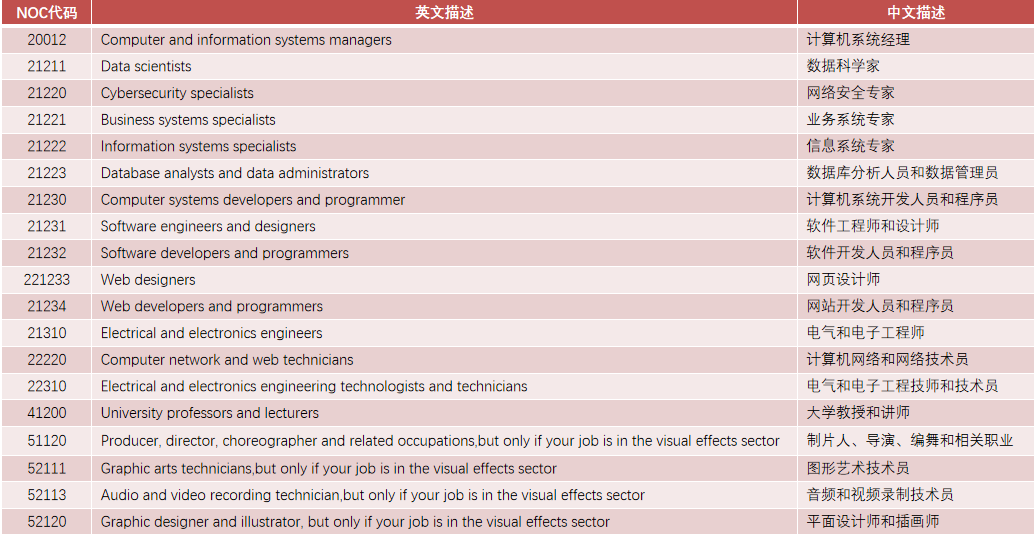Select the Cybersecurity specialists description
Viewport: 1034px width, 534px height.
pyautogui.click(x=177, y=93)
